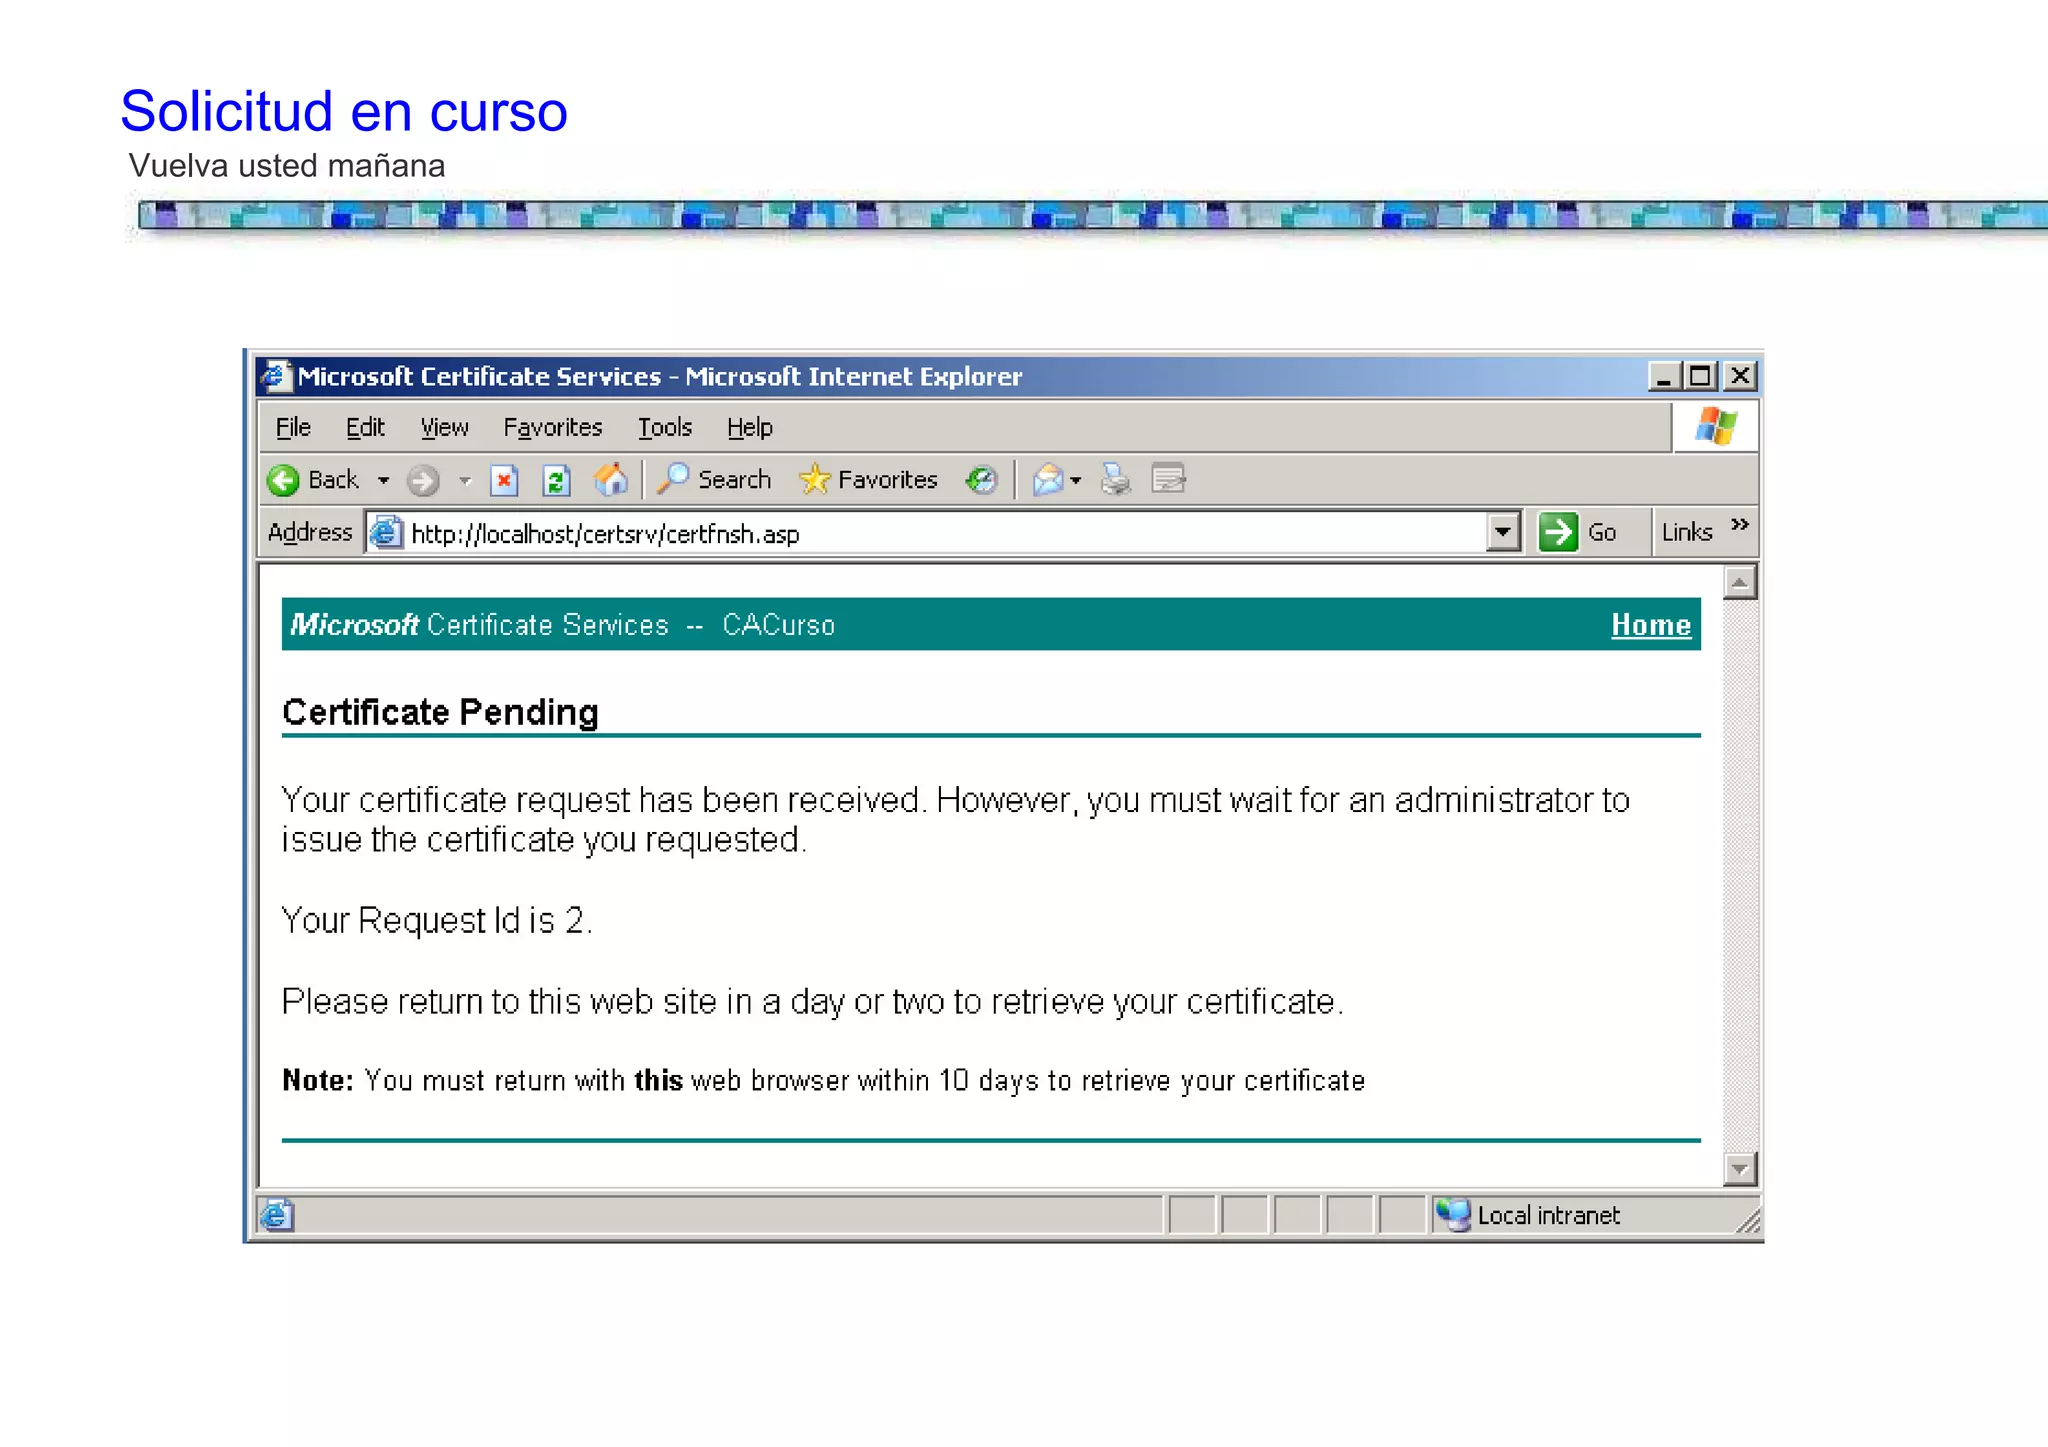The width and height of the screenshot is (2048, 1447).
Task: Follow the Home link in header
Action: tap(1651, 625)
